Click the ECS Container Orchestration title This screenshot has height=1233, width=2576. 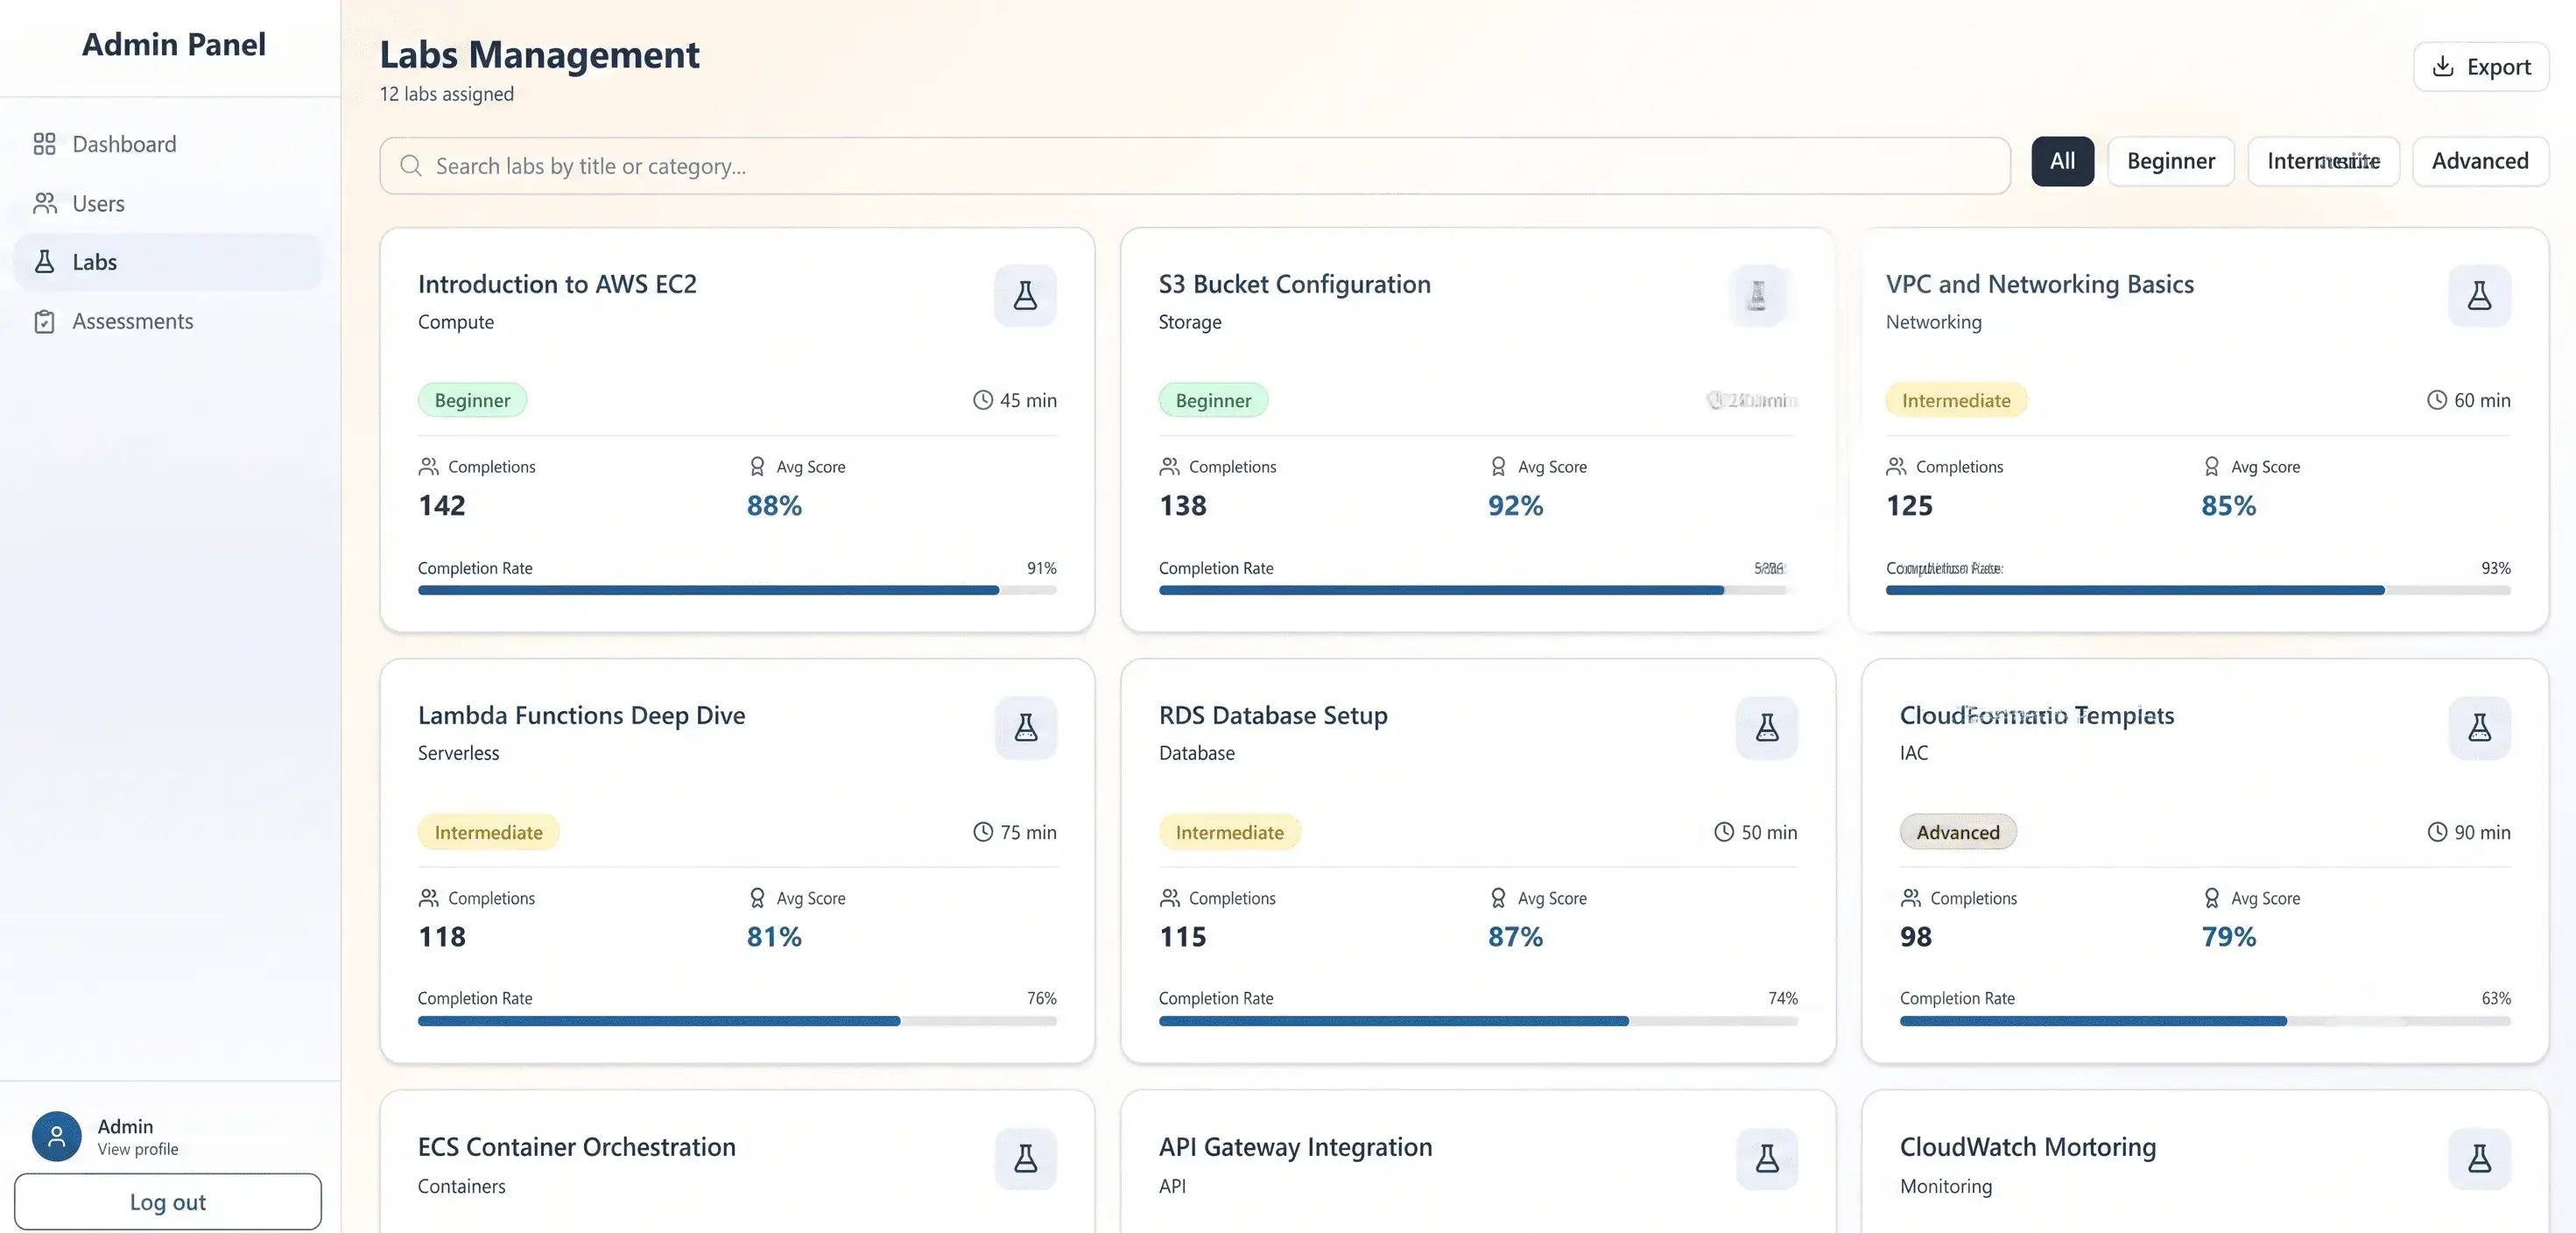click(576, 1147)
